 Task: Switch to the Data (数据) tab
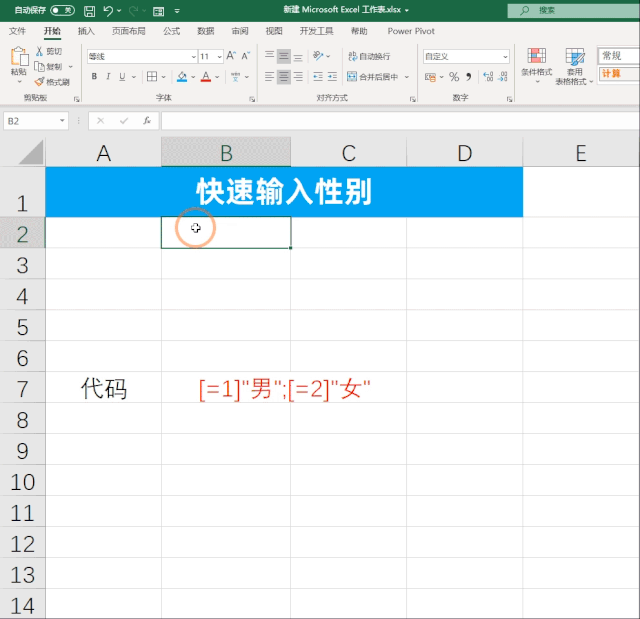[205, 31]
